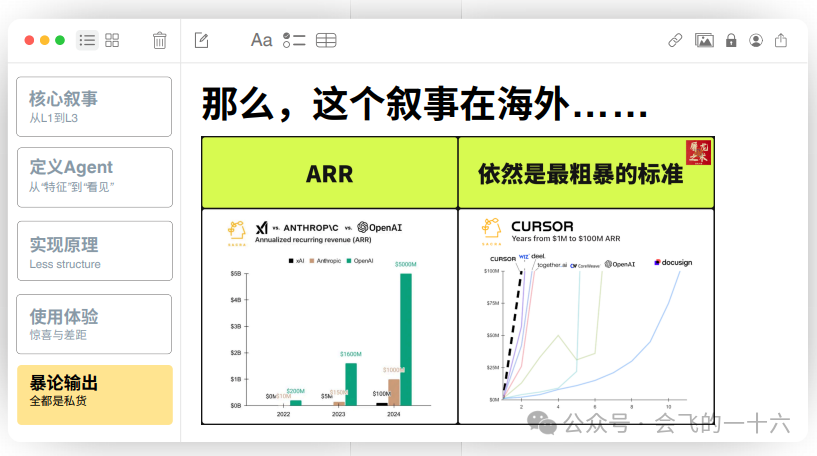Create a new note with compose icon

(202, 40)
